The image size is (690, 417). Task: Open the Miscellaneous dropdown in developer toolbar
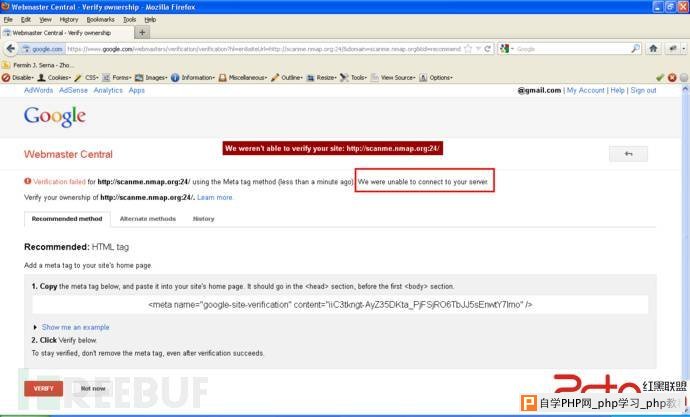pyautogui.click(x=243, y=77)
